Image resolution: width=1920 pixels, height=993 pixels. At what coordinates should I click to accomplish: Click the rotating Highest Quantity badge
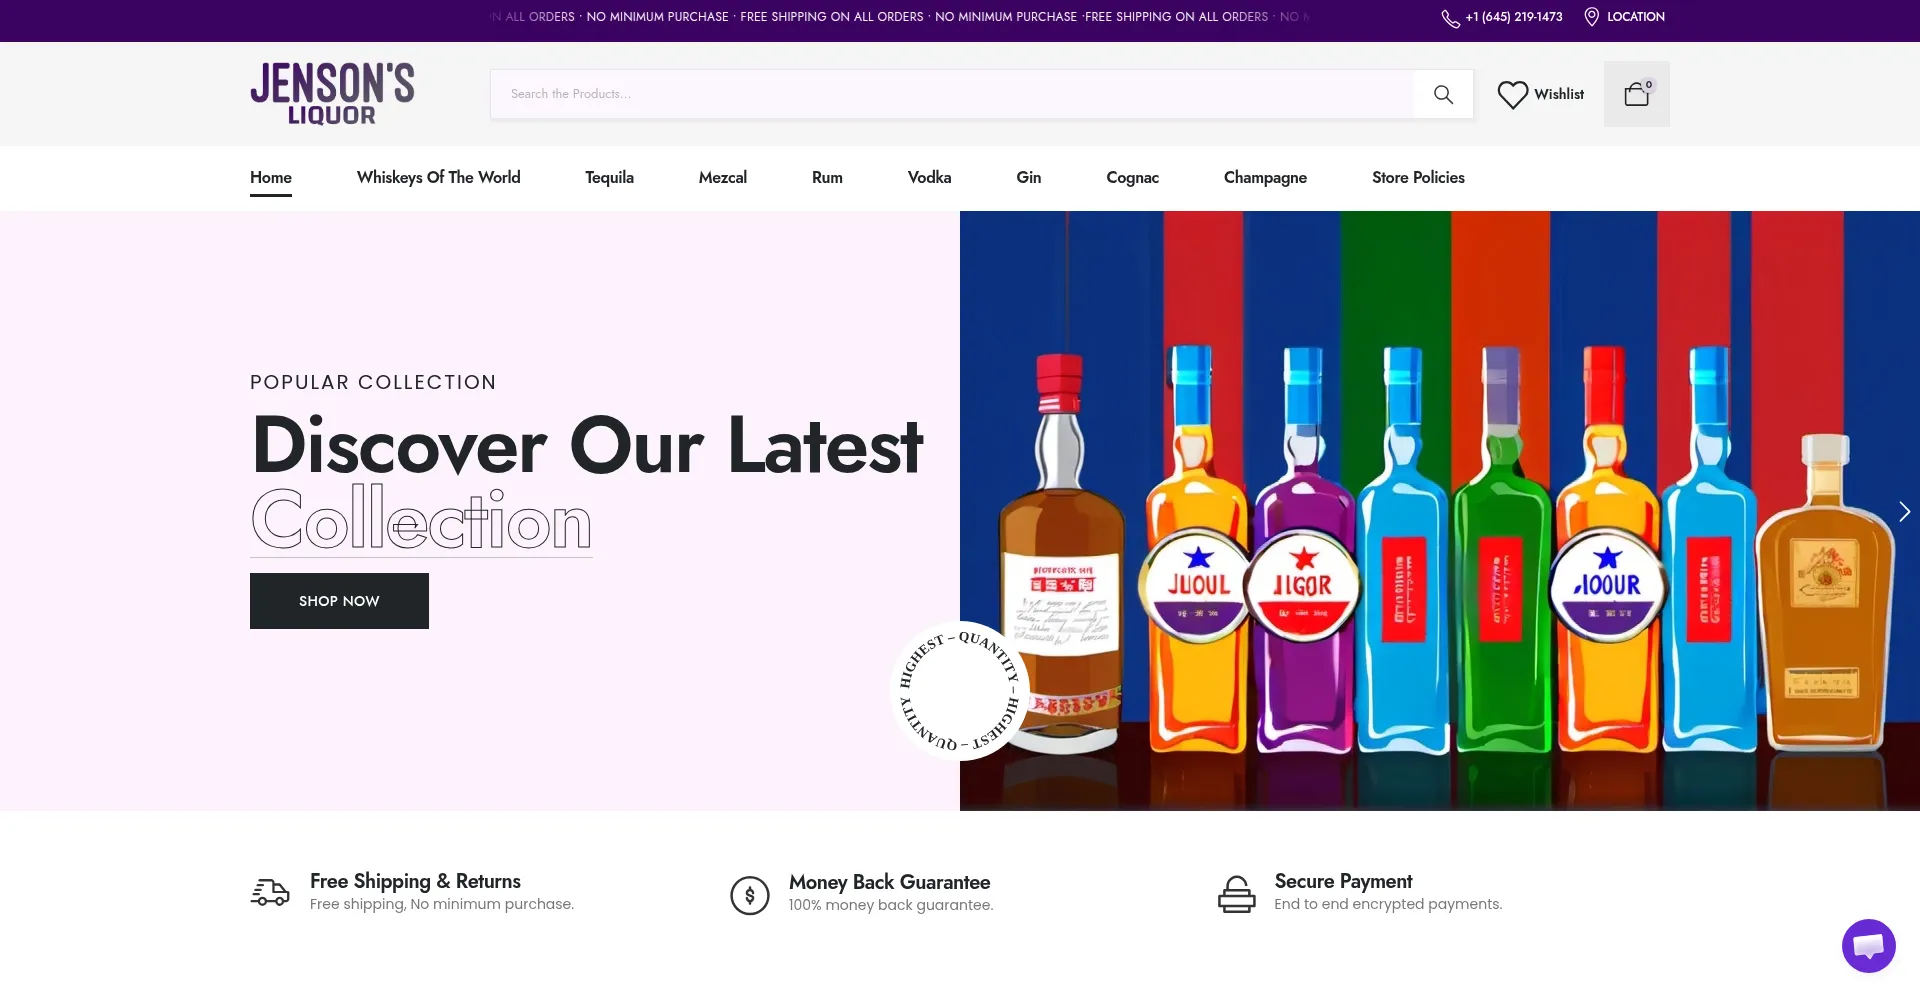pyautogui.click(x=960, y=691)
